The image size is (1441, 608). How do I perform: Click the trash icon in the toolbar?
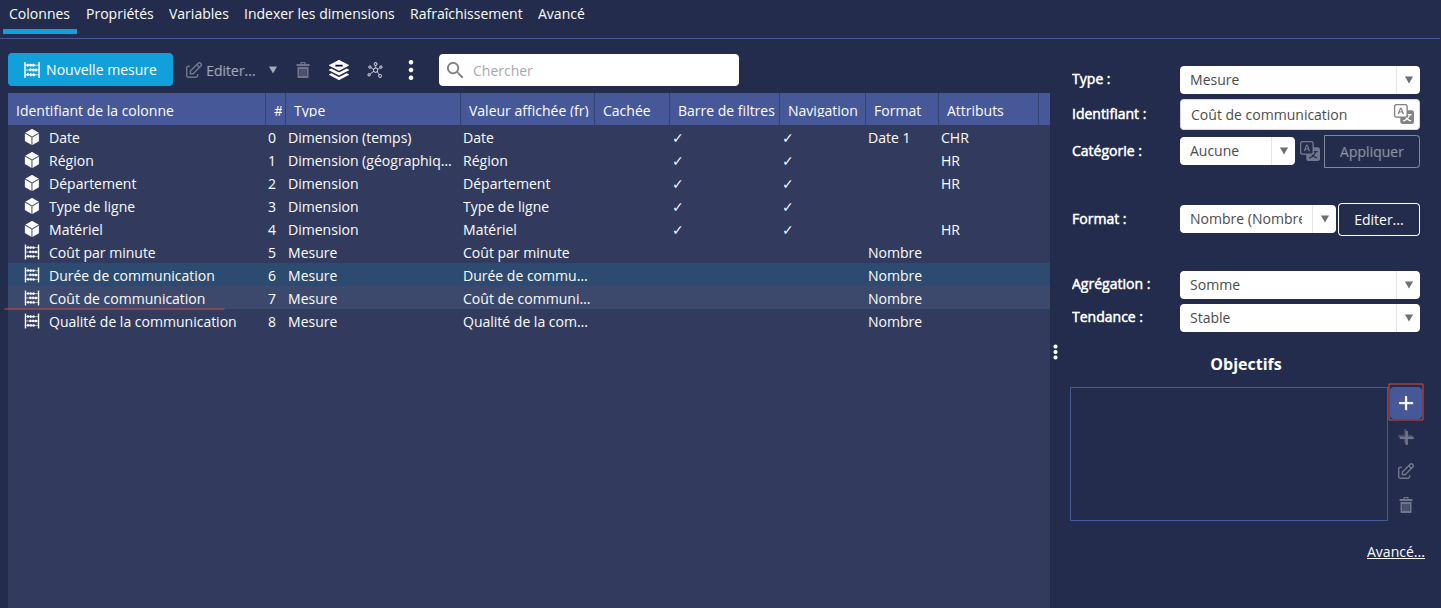[303, 70]
